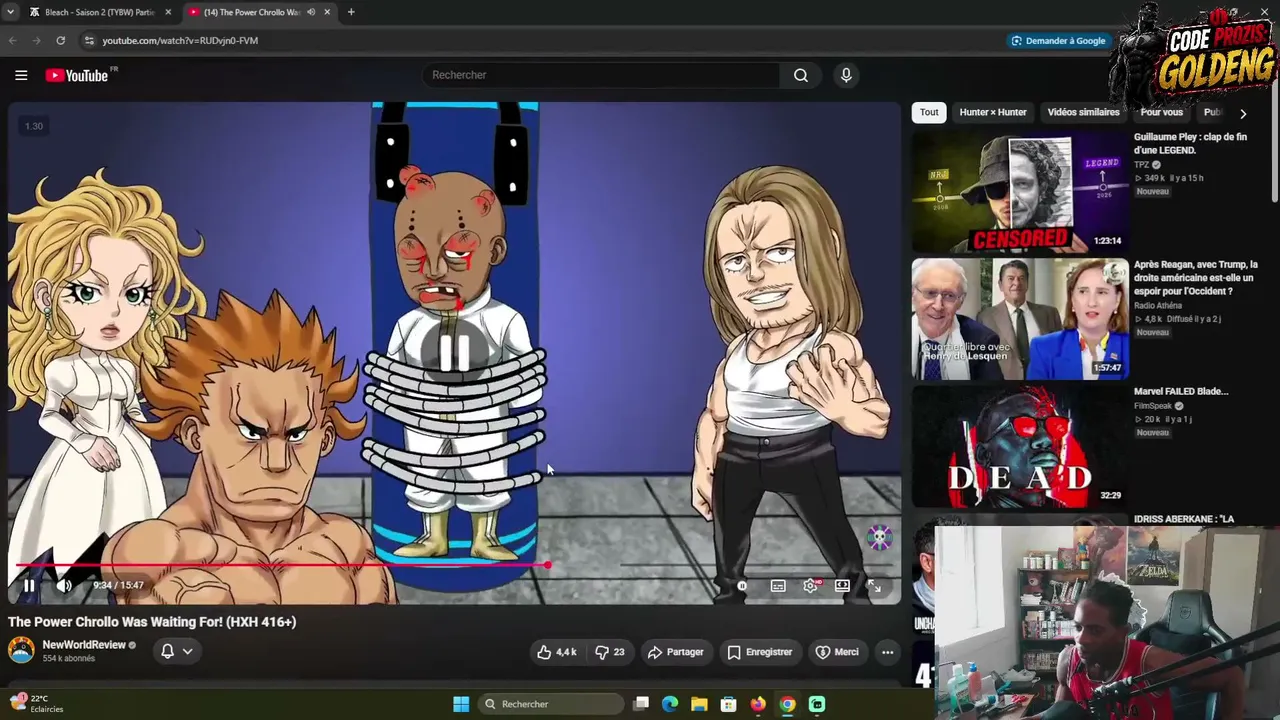Screen dimensions: 1280x720
Task: Open 'Après Reagan, avec Trump' video title
Action: pos(1196,278)
